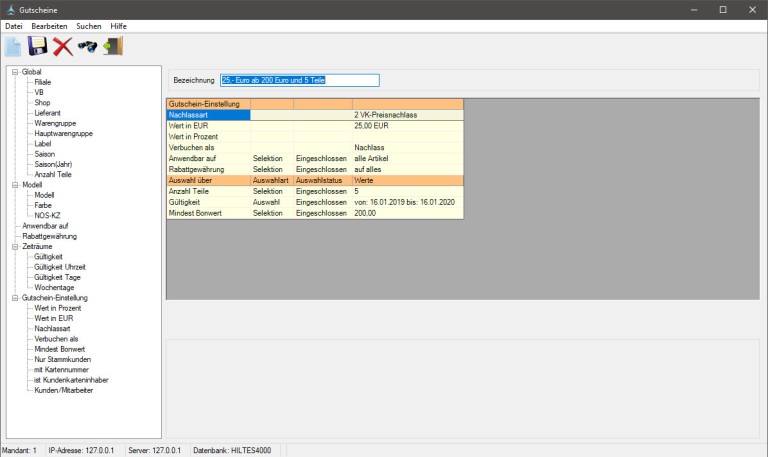Open the Bearbeiten menu
This screenshot has height=457, width=768.
49,25
